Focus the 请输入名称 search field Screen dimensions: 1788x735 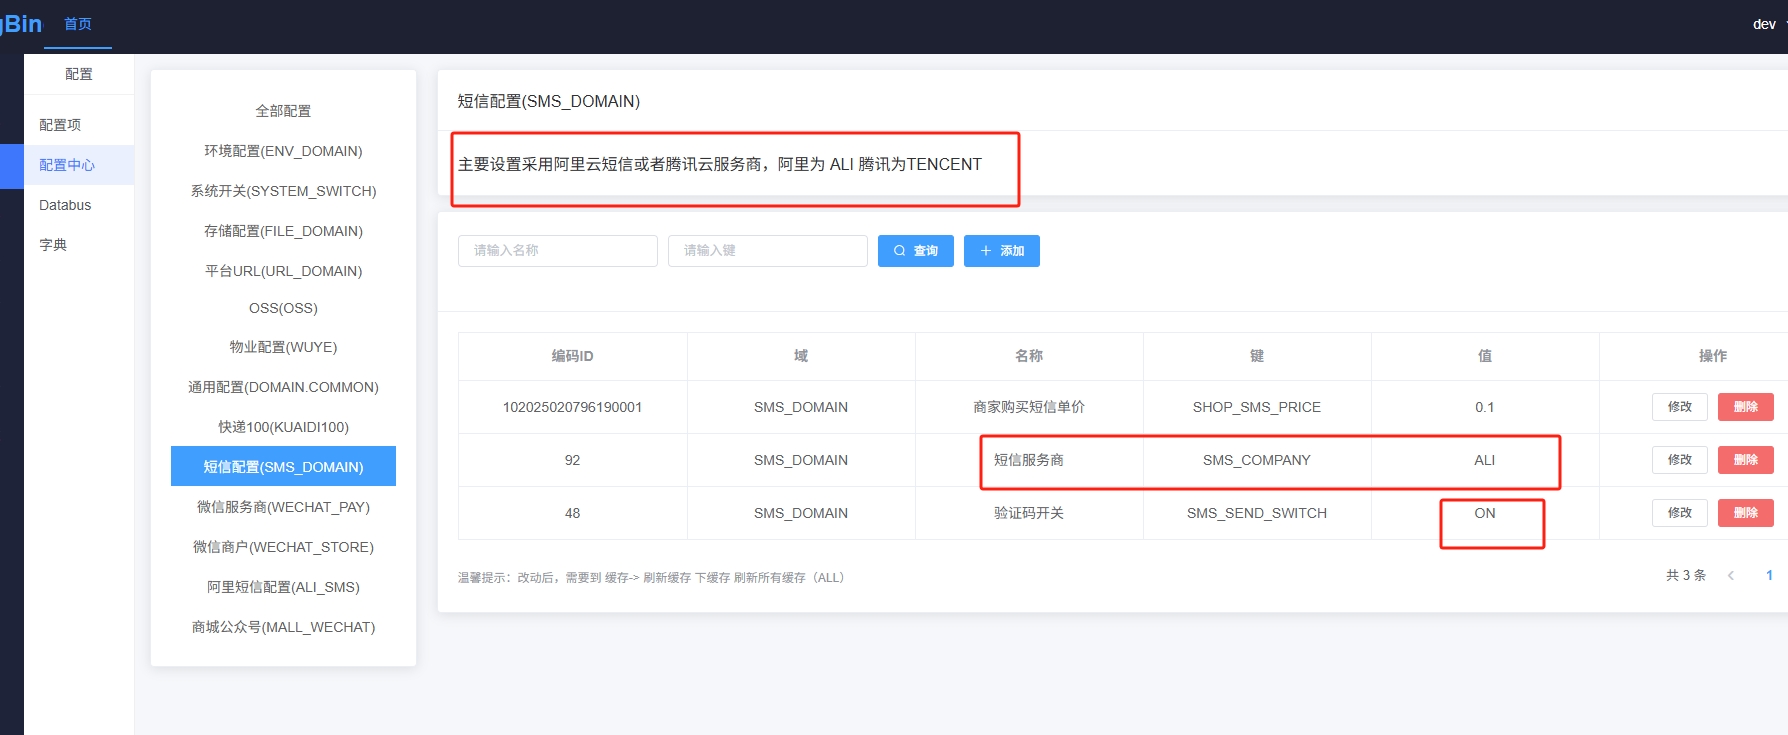558,251
